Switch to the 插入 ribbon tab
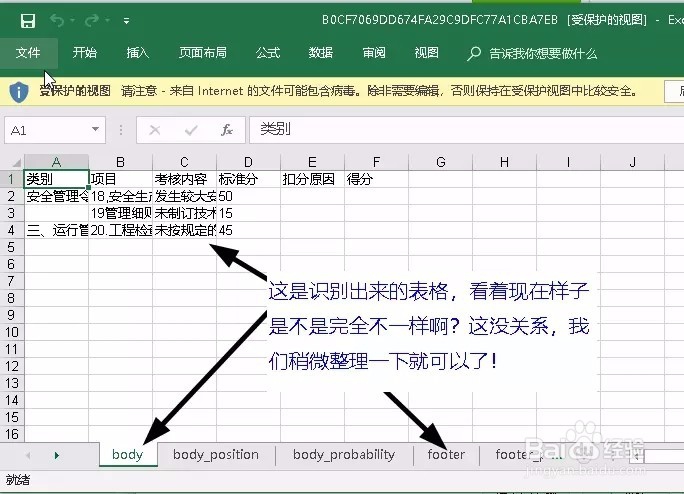684x494 pixels. (137, 53)
